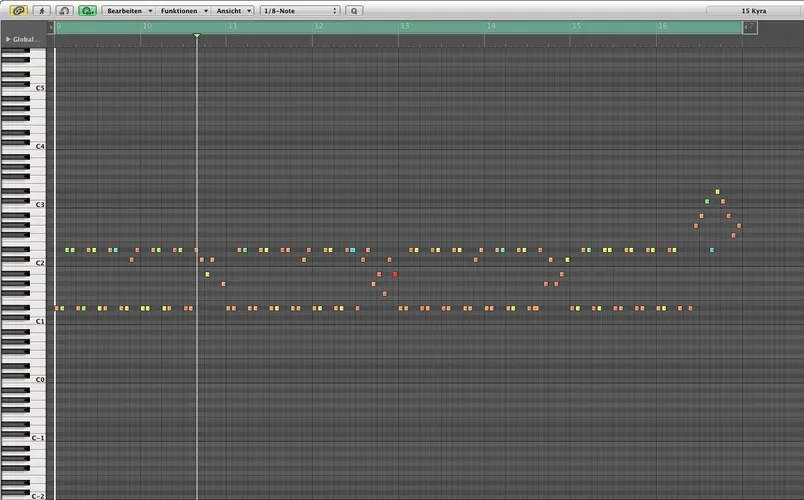
Task: Click the region end marker at bar 17
Action: tap(750, 27)
